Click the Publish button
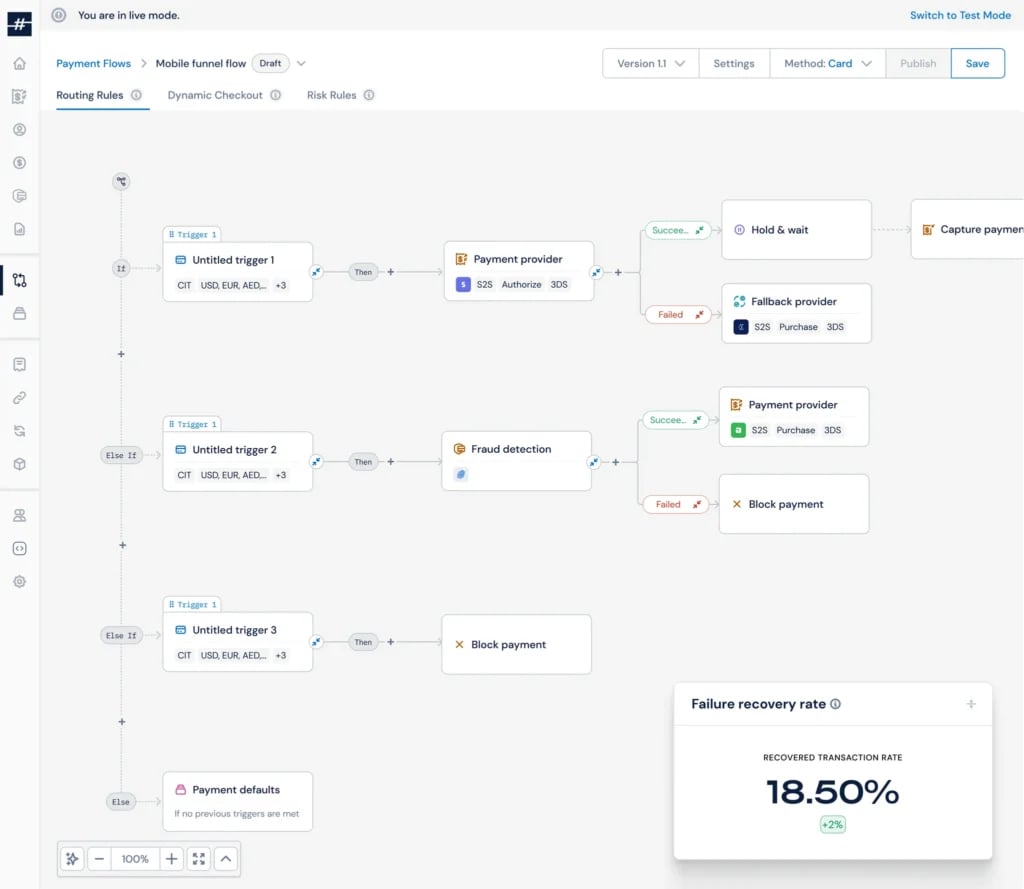Viewport: 1024px width, 889px height. 917,62
